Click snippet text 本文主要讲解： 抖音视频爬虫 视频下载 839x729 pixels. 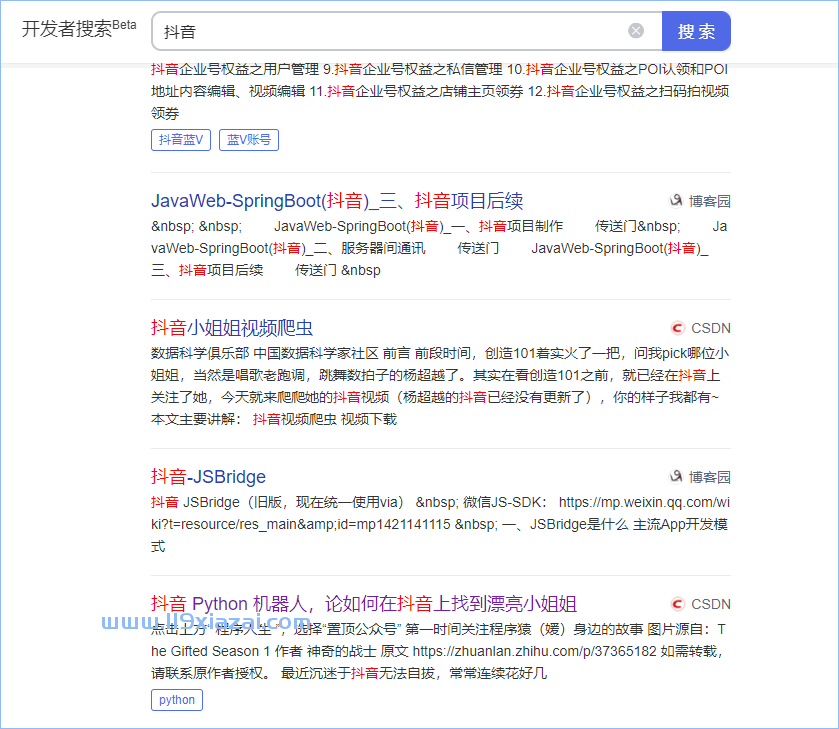[x=274, y=419]
